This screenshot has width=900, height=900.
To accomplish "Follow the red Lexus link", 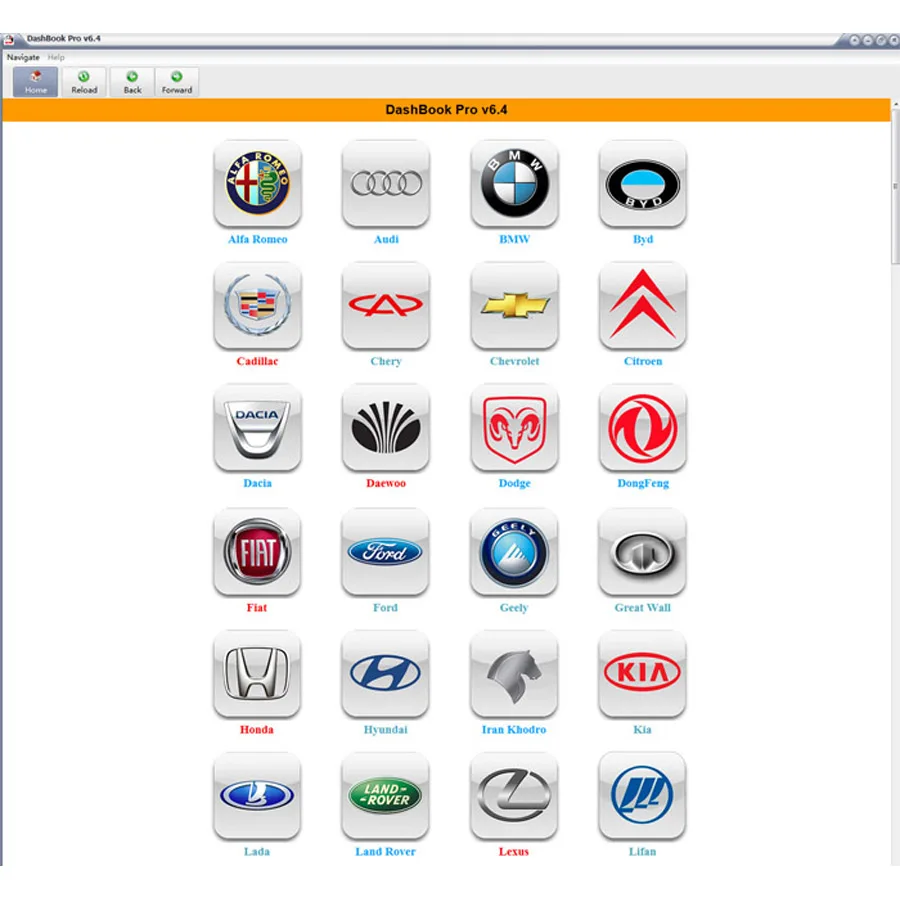I will click(x=514, y=851).
